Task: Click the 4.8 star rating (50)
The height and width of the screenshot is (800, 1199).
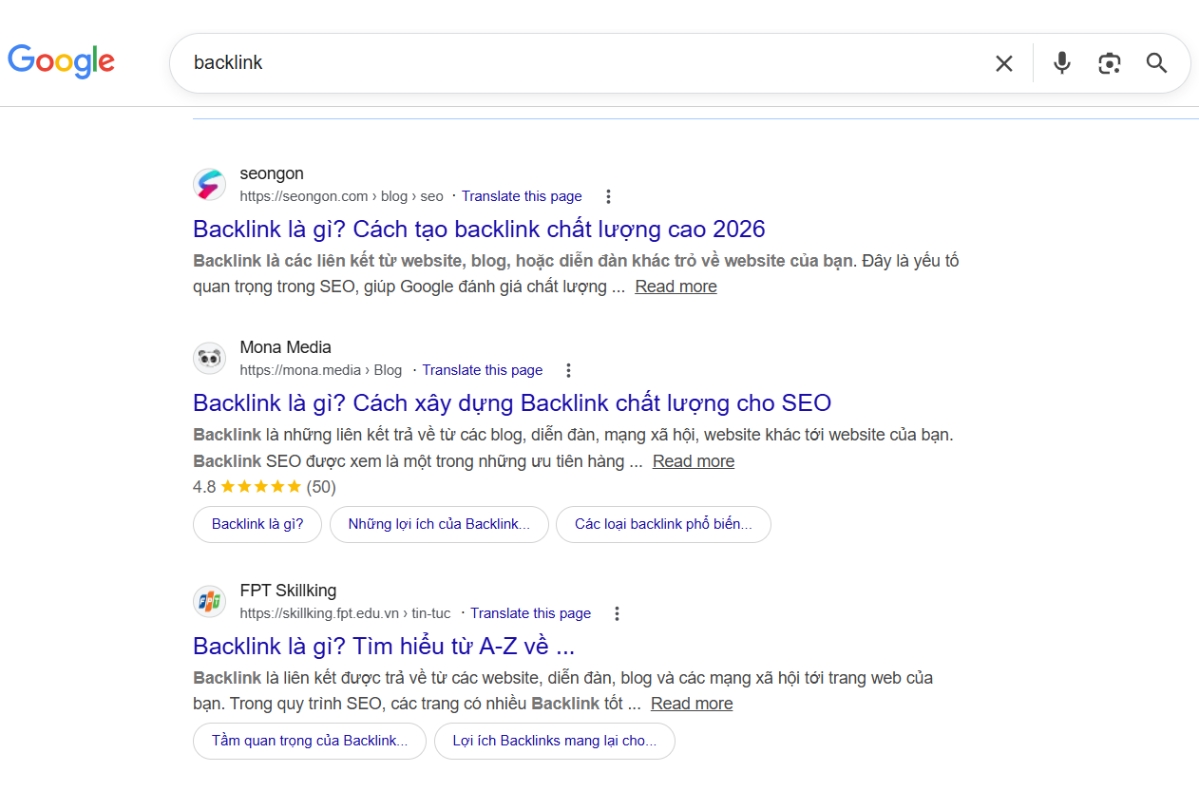Action: (264, 487)
